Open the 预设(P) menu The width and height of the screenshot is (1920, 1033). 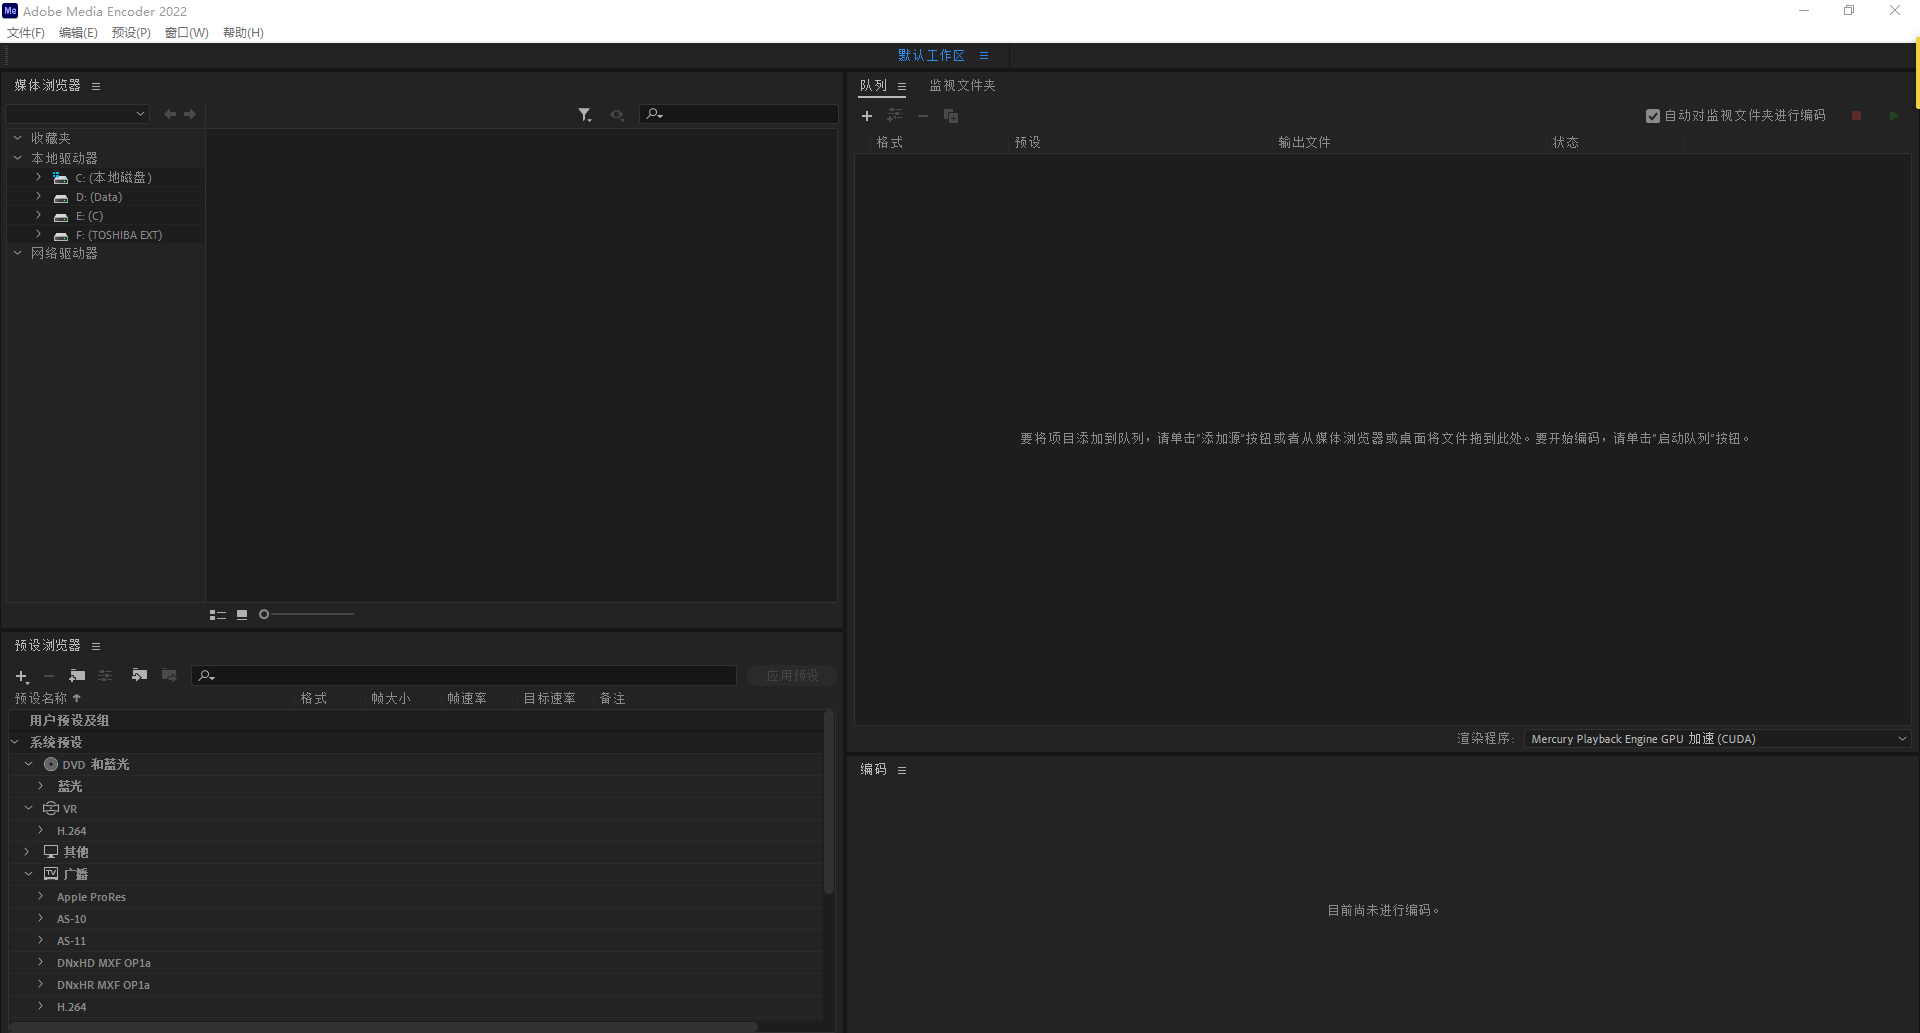click(x=131, y=33)
